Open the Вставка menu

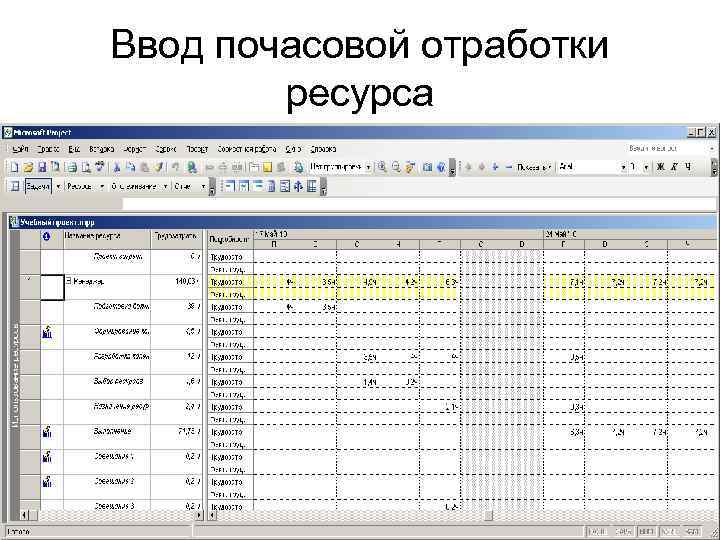pos(101,149)
